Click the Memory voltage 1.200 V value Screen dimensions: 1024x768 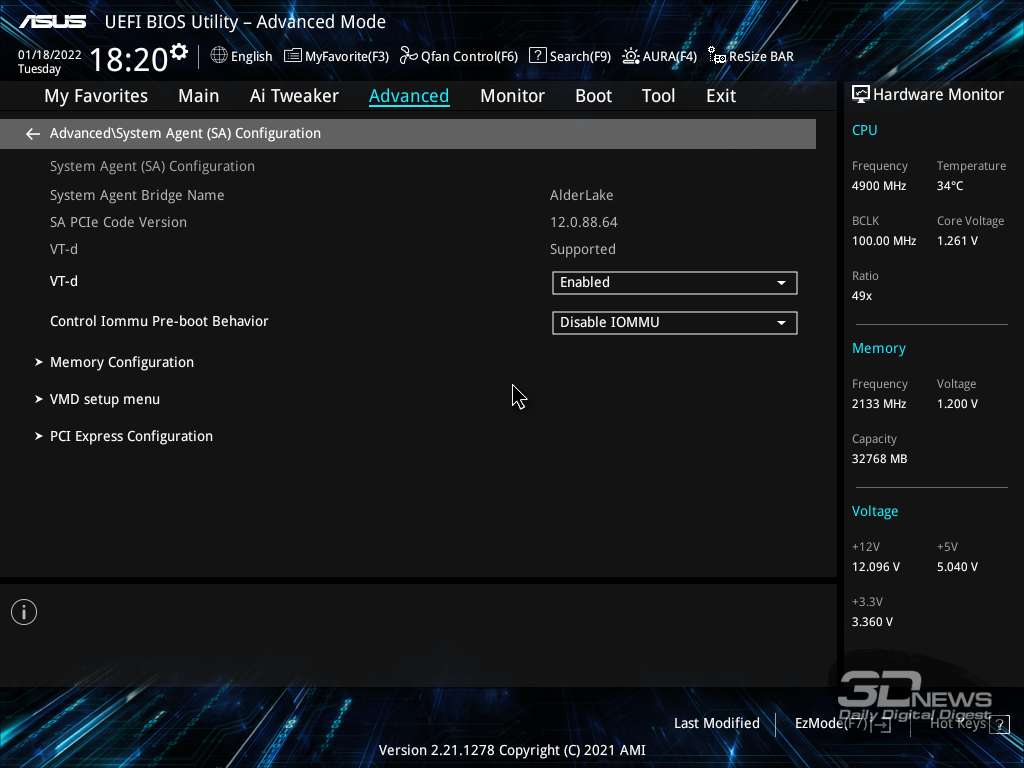[x=957, y=404]
